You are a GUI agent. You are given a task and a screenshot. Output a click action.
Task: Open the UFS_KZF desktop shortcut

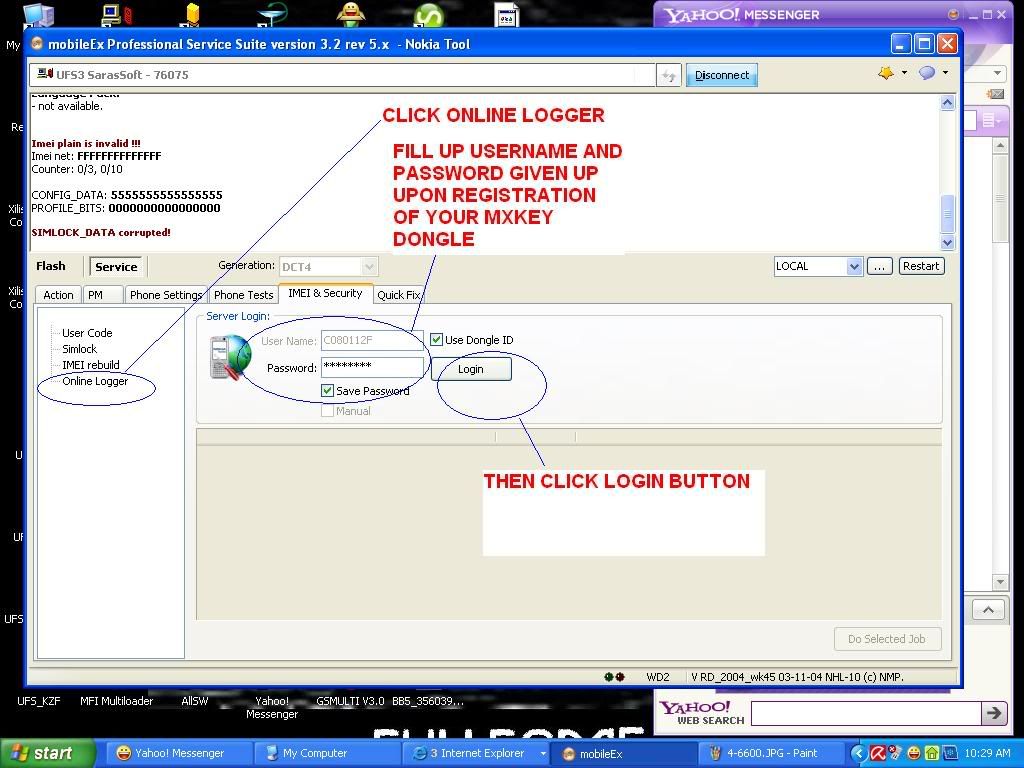click(39, 701)
